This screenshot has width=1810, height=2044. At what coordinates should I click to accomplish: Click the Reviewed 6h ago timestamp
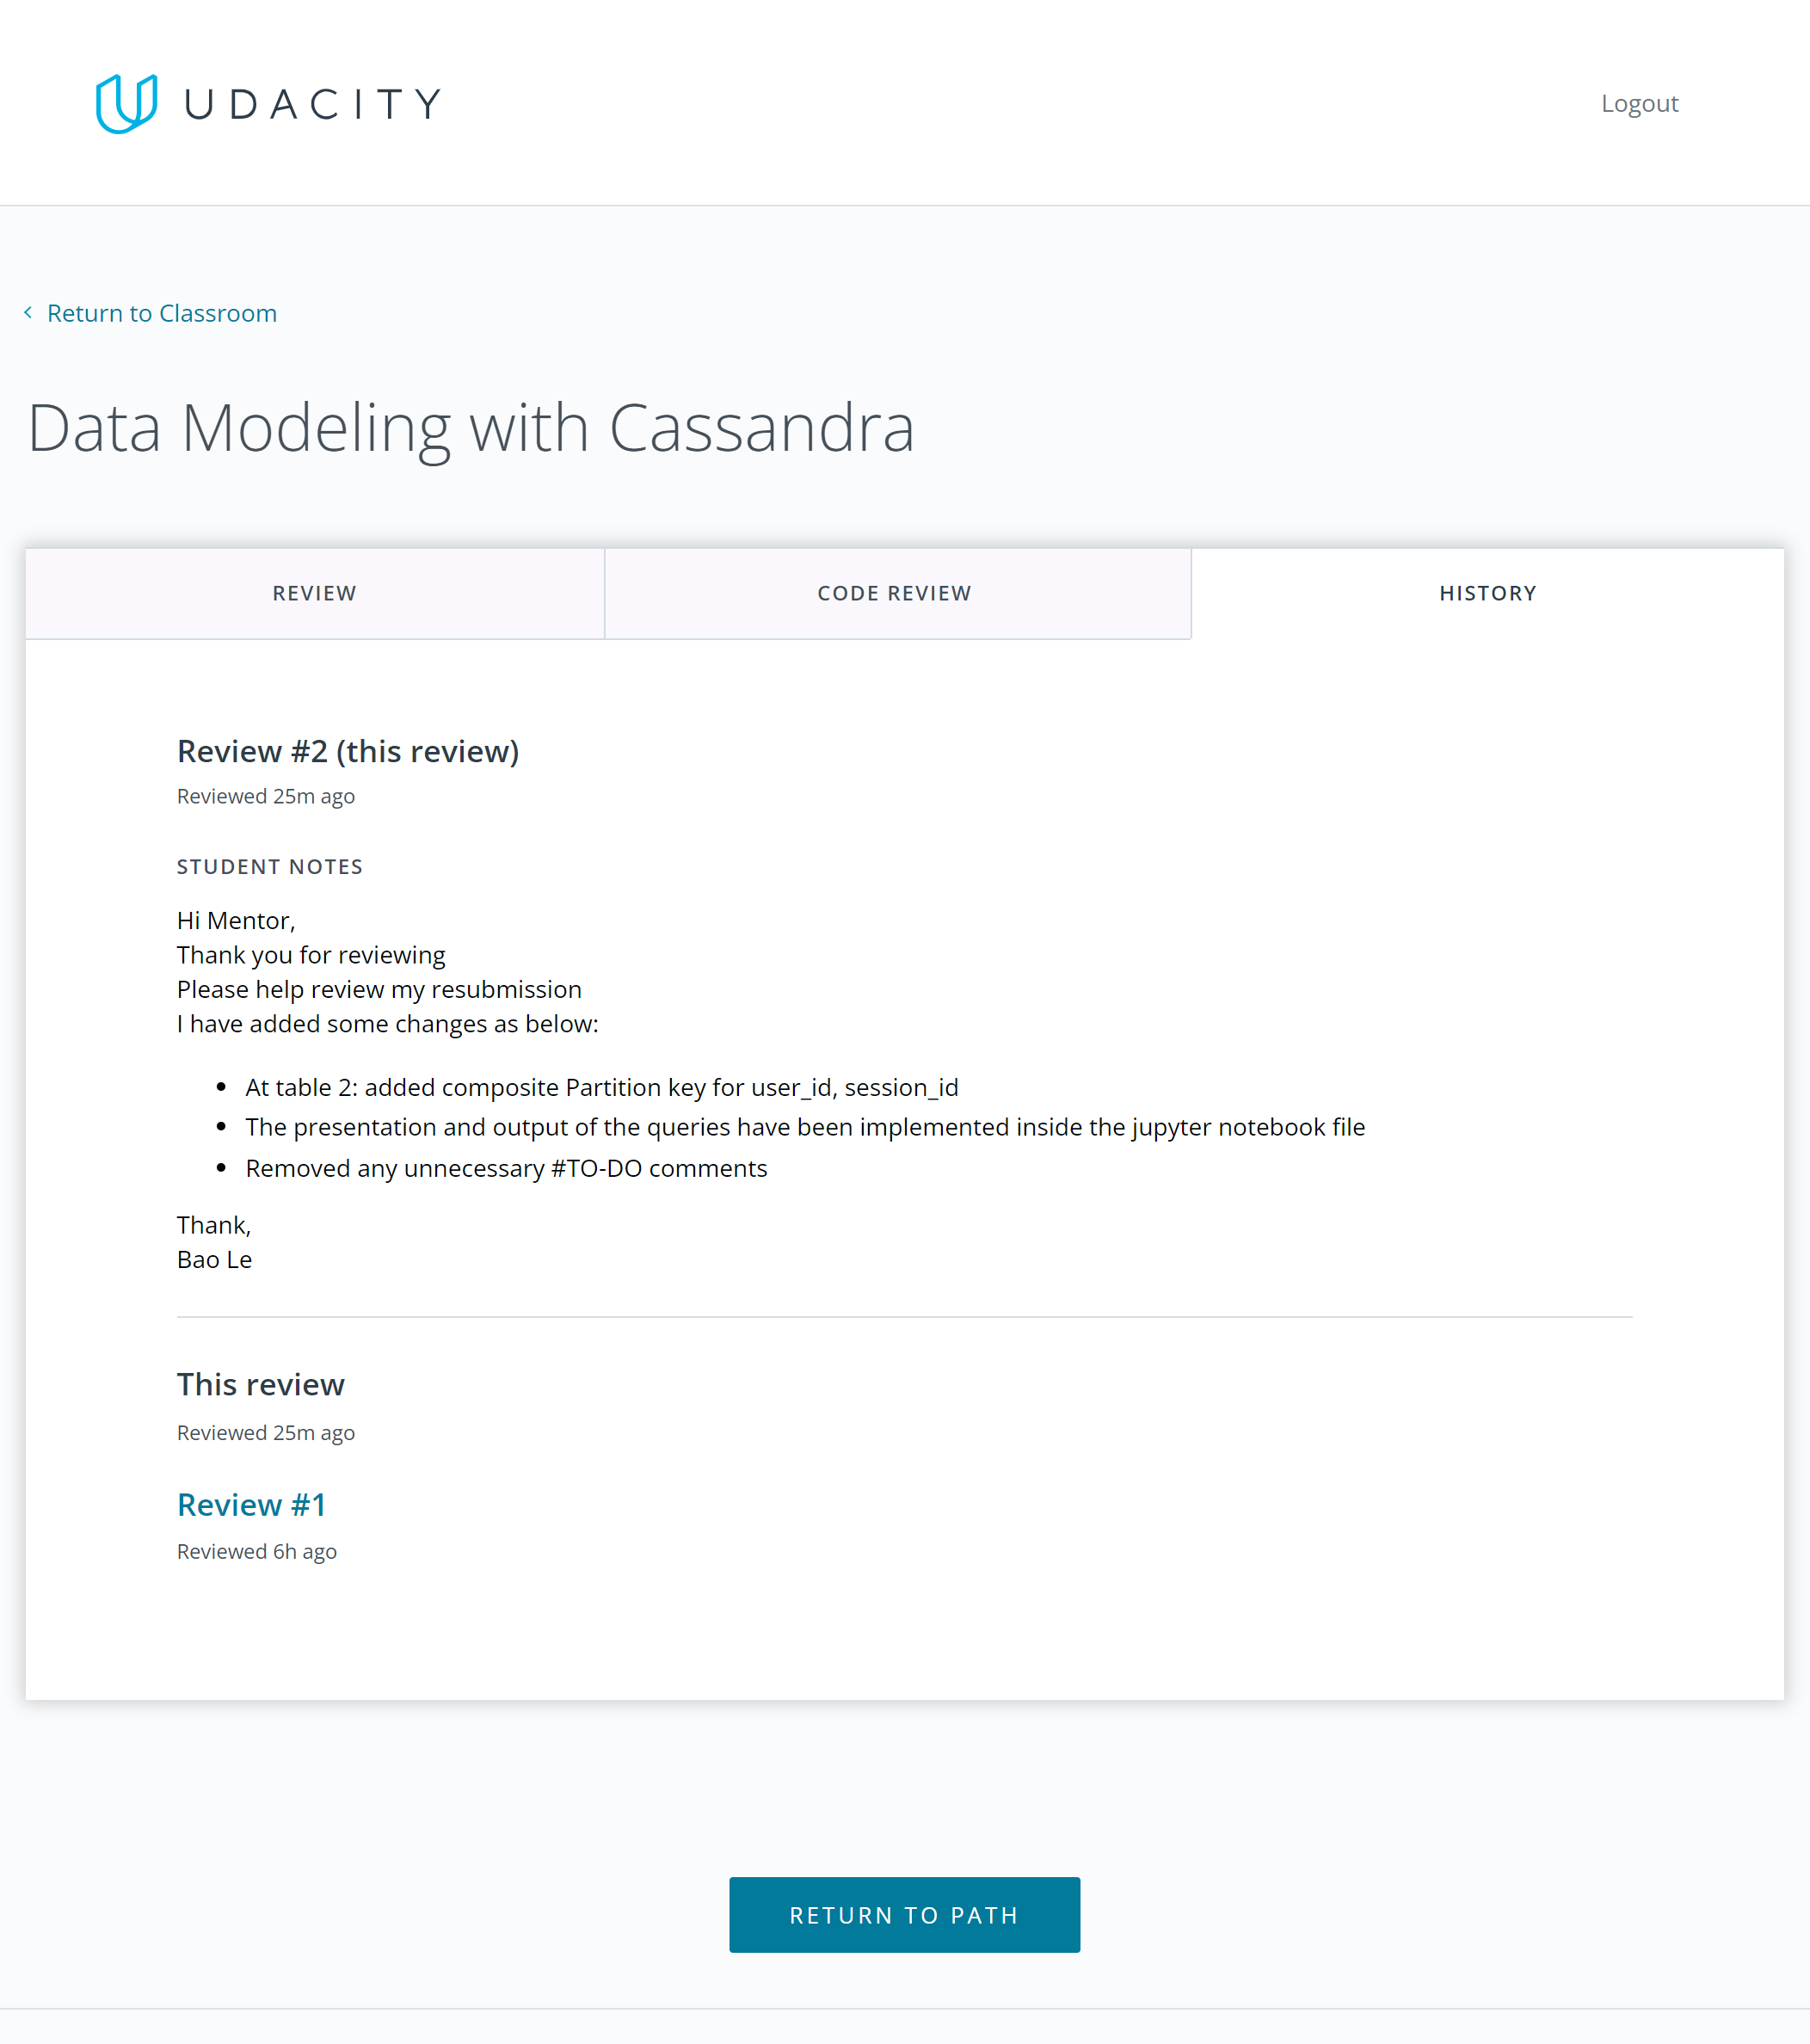click(x=256, y=1551)
